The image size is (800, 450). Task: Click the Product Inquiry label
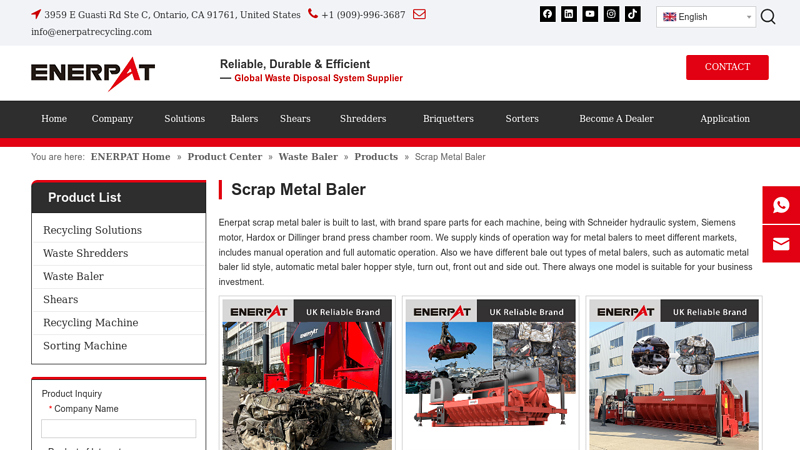click(71, 394)
